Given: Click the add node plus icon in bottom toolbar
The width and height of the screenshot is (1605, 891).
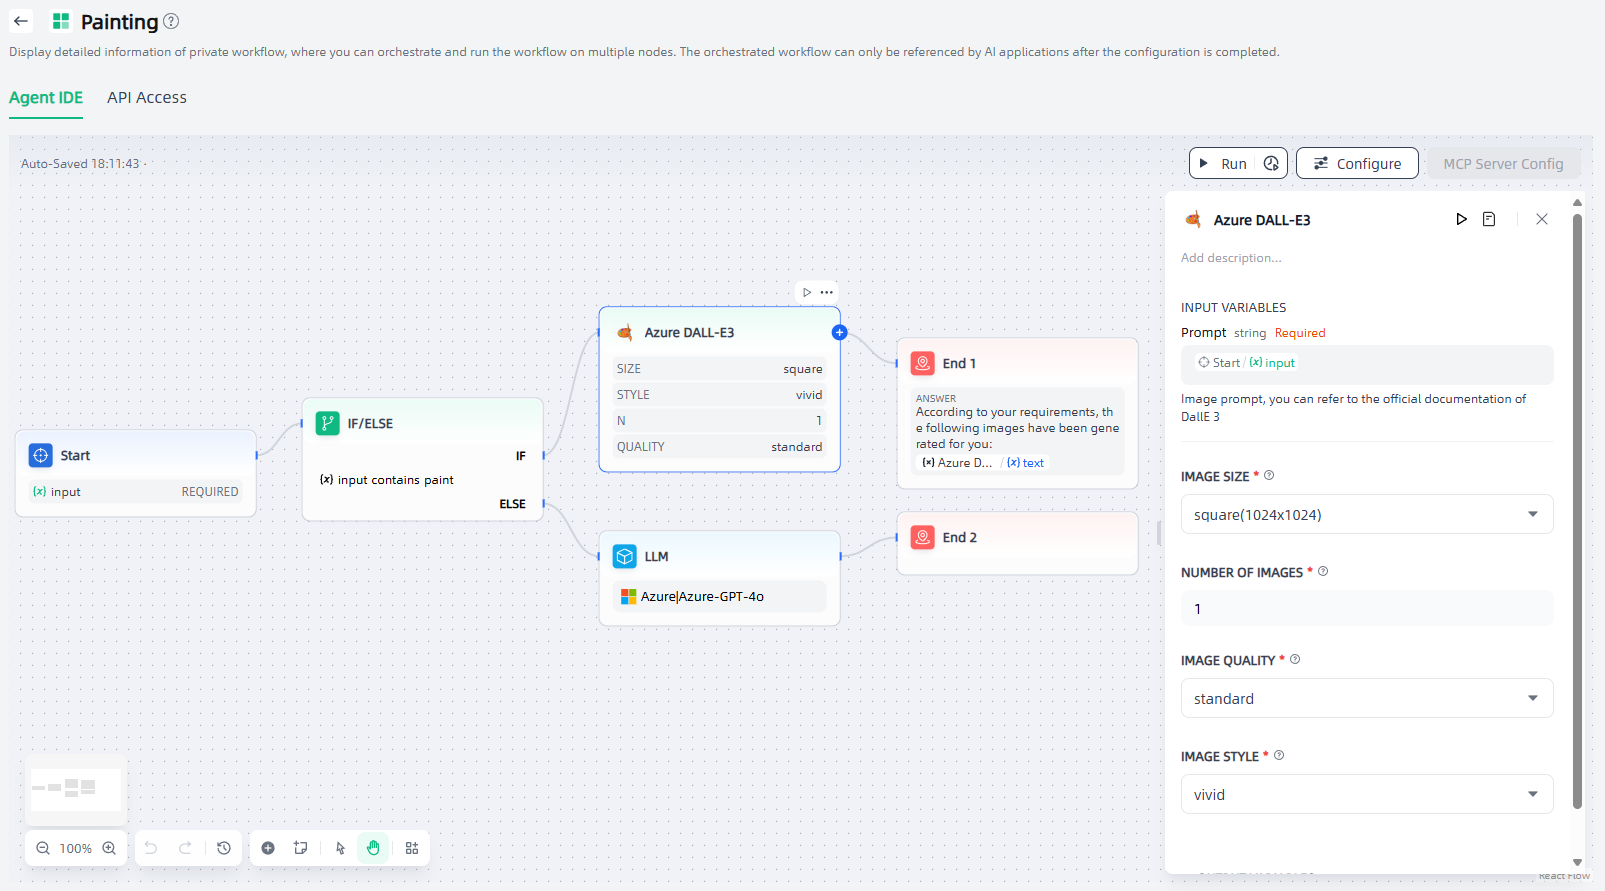Looking at the screenshot, I should click(268, 848).
